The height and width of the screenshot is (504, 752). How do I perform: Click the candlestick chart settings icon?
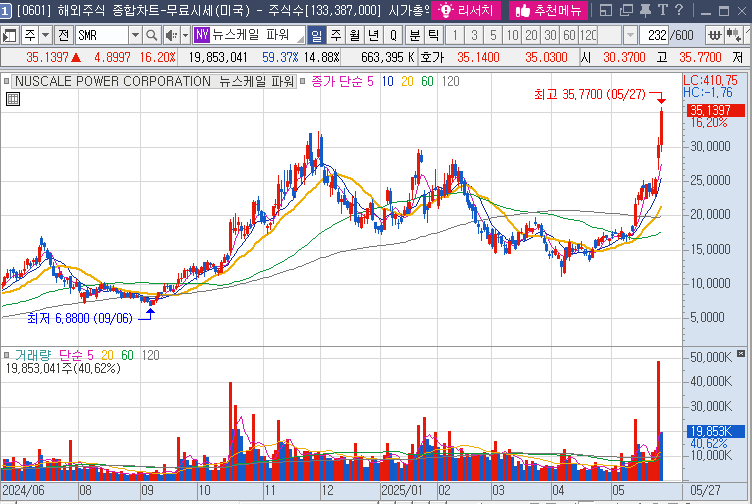(733, 35)
